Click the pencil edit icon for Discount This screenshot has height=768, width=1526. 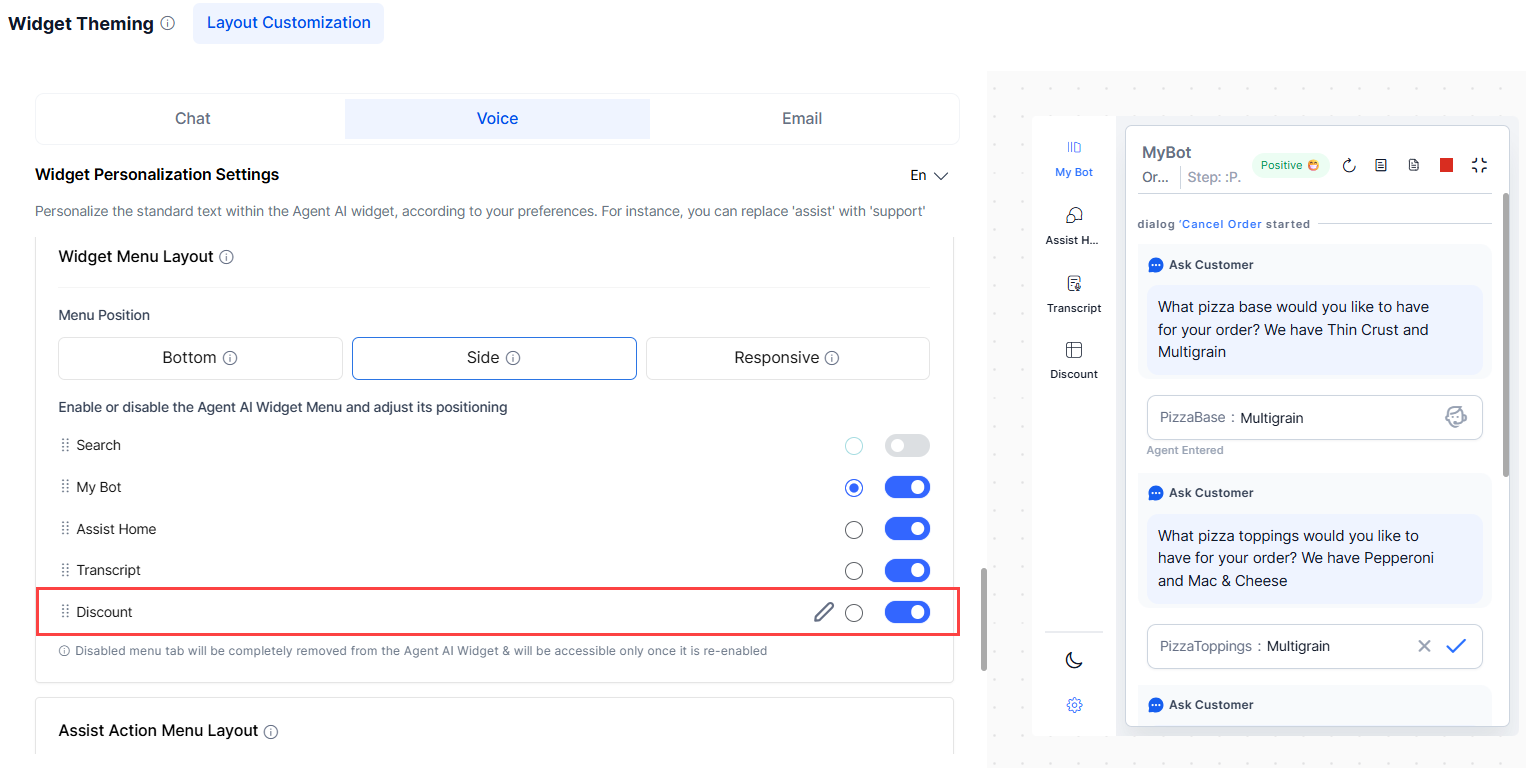click(823, 612)
